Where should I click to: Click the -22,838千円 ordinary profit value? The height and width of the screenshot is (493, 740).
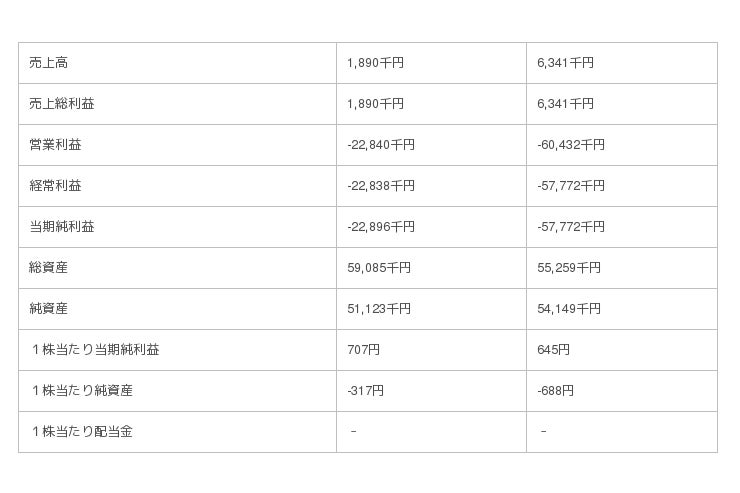(380, 186)
